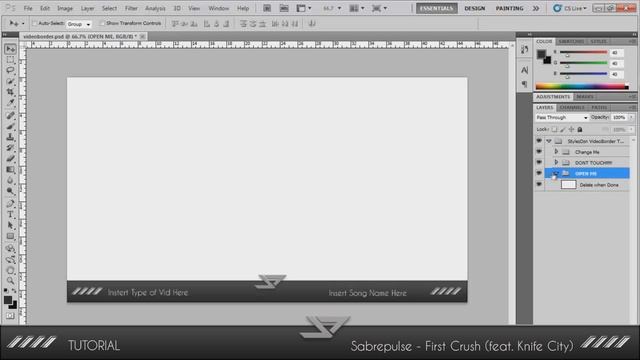Click the Auto-Align Layers icon
This screenshot has width=640, height=360.
pyautogui.click(x=312, y=24)
